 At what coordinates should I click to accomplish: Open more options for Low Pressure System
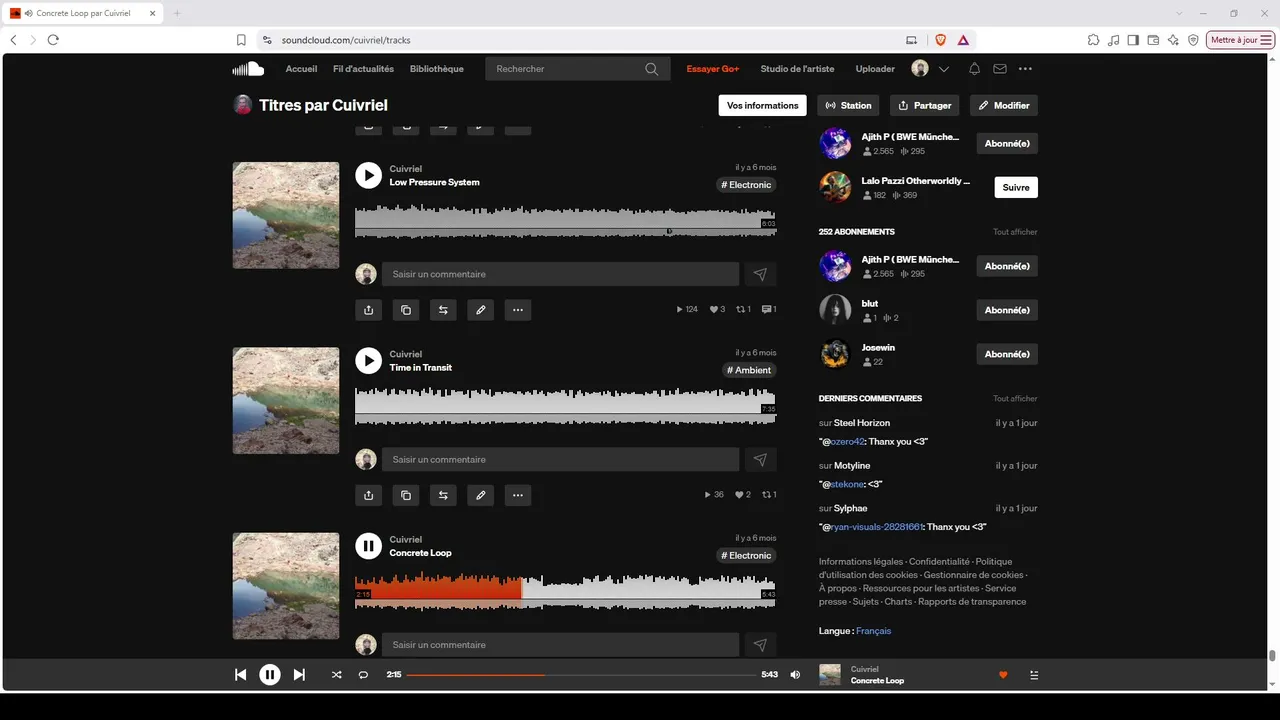click(x=518, y=310)
